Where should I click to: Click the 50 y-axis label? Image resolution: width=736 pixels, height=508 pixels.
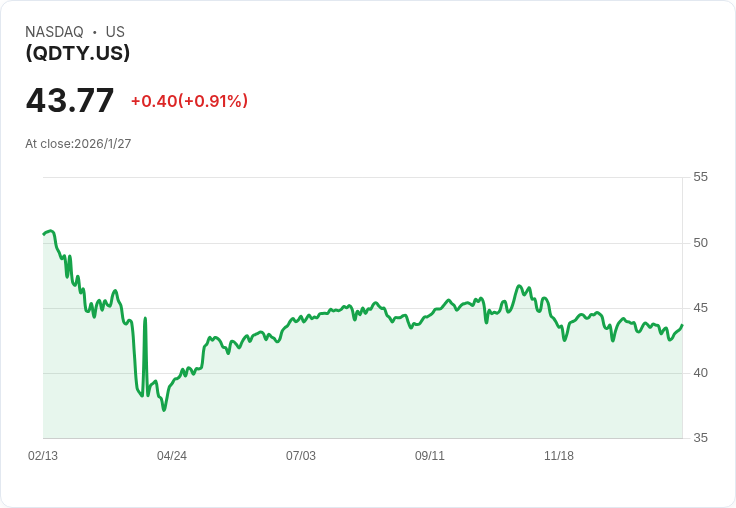click(x=700, y=243)
